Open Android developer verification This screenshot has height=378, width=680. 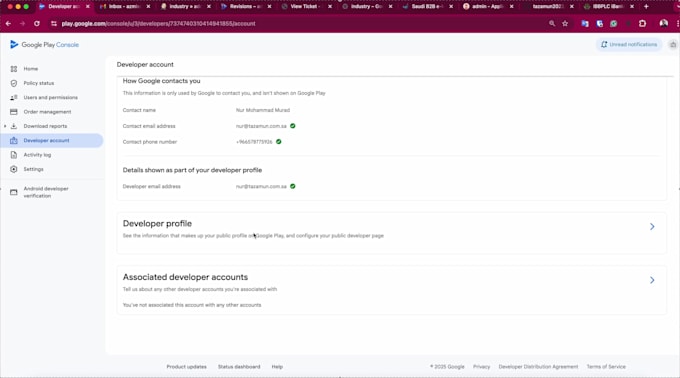click(46, 192)
